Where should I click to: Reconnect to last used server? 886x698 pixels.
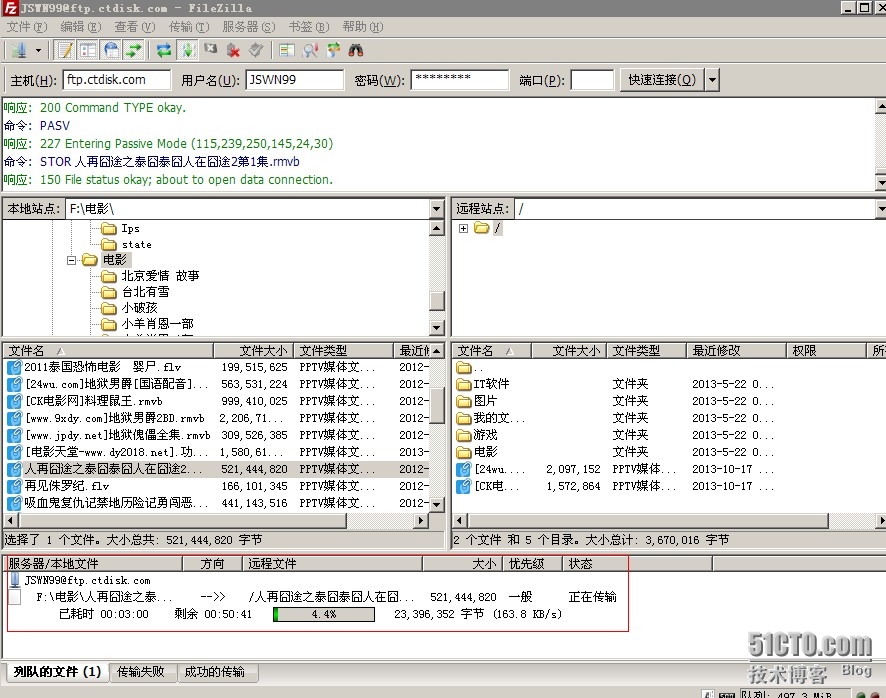(x=256, y=50)
